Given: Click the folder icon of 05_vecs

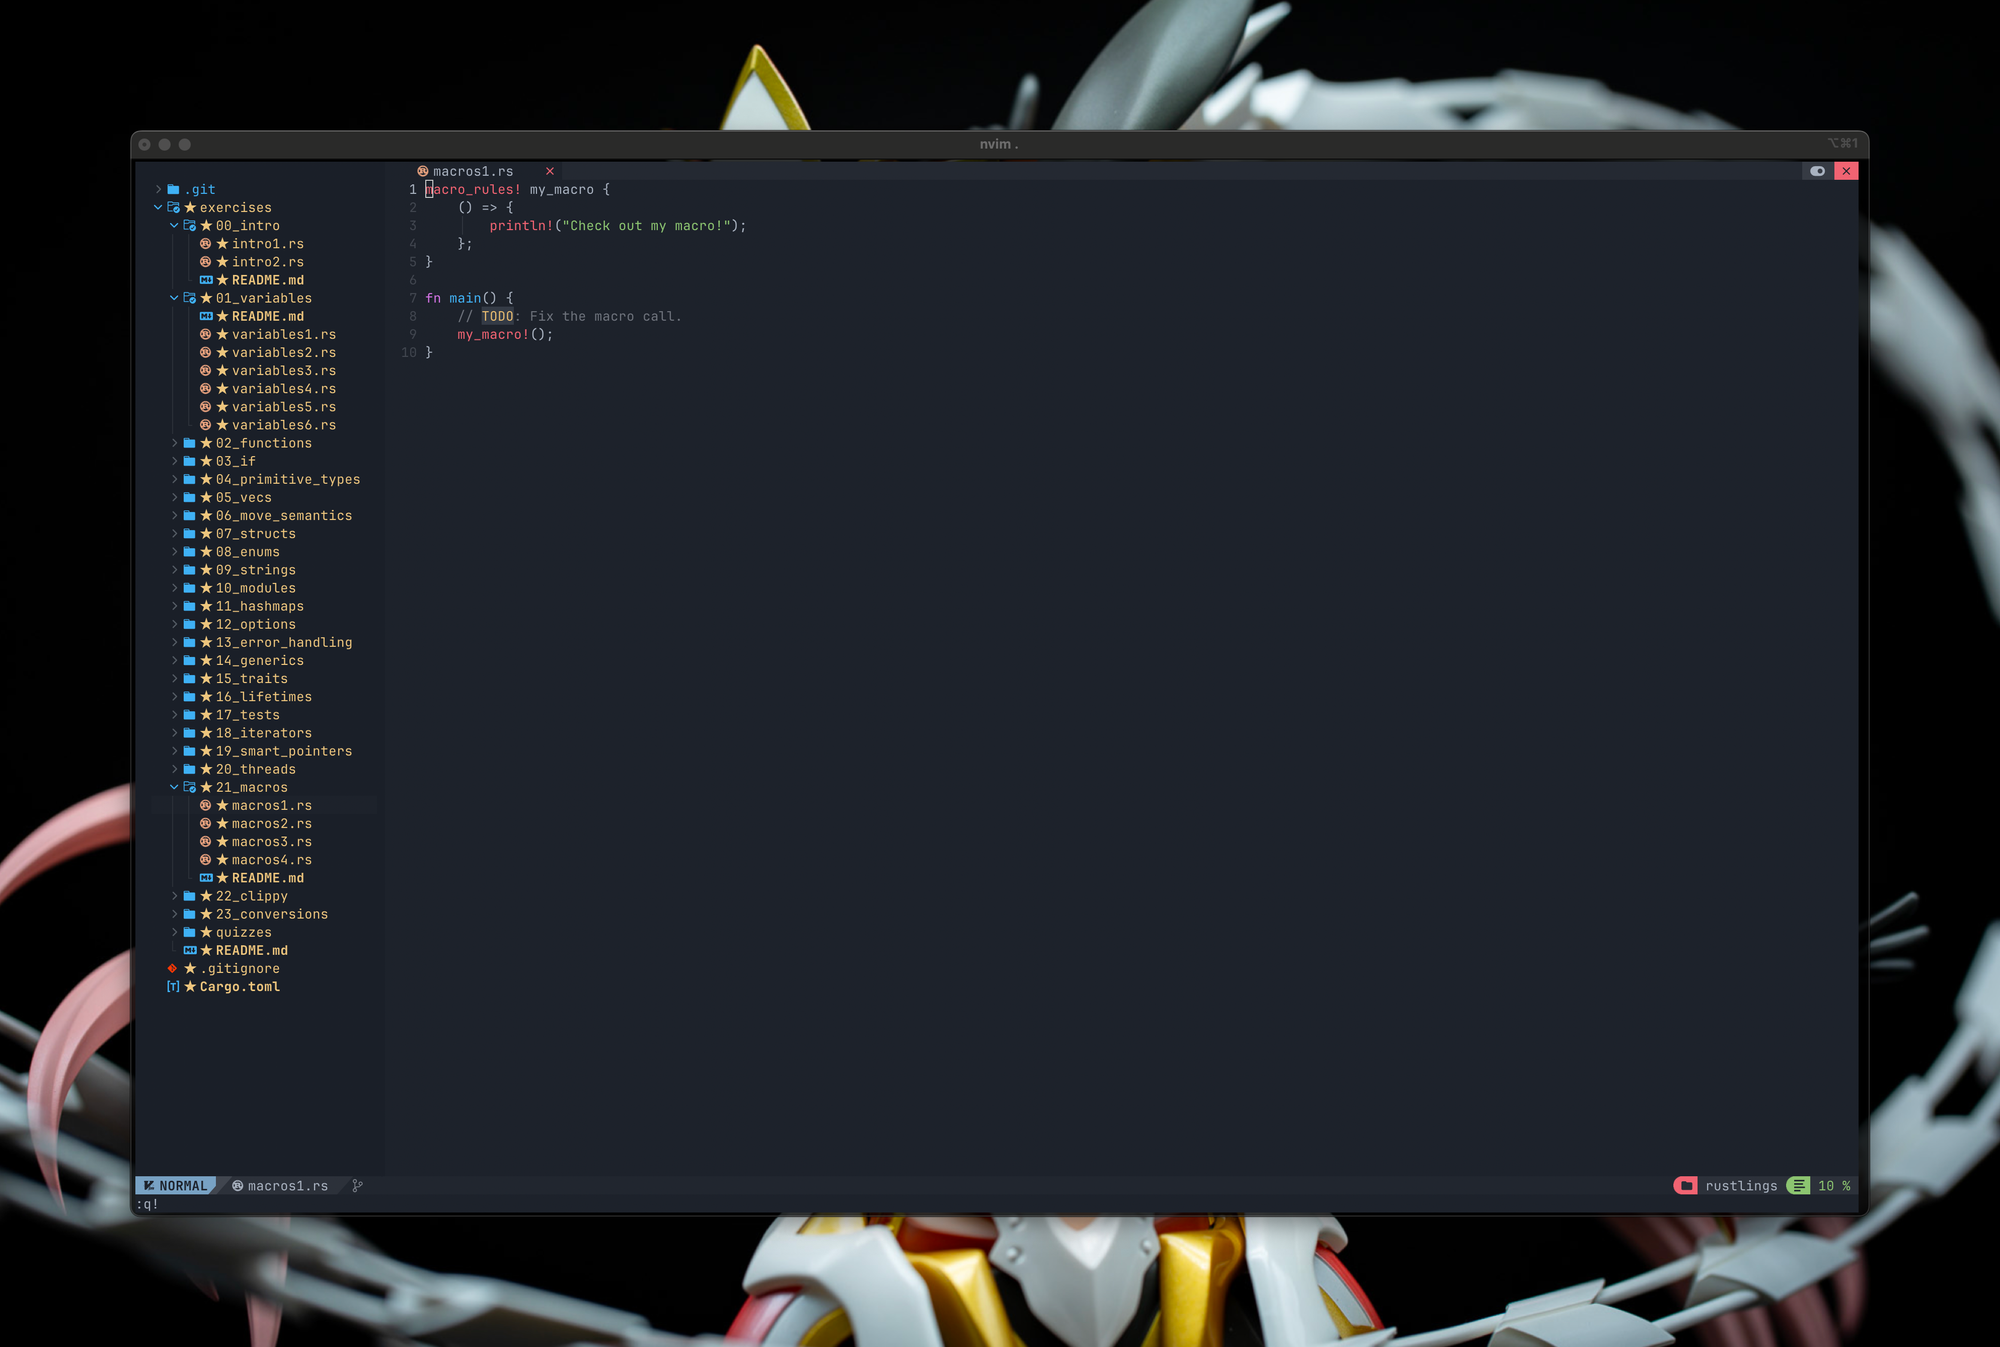Looking at the screenshot, I should (190, 497).
